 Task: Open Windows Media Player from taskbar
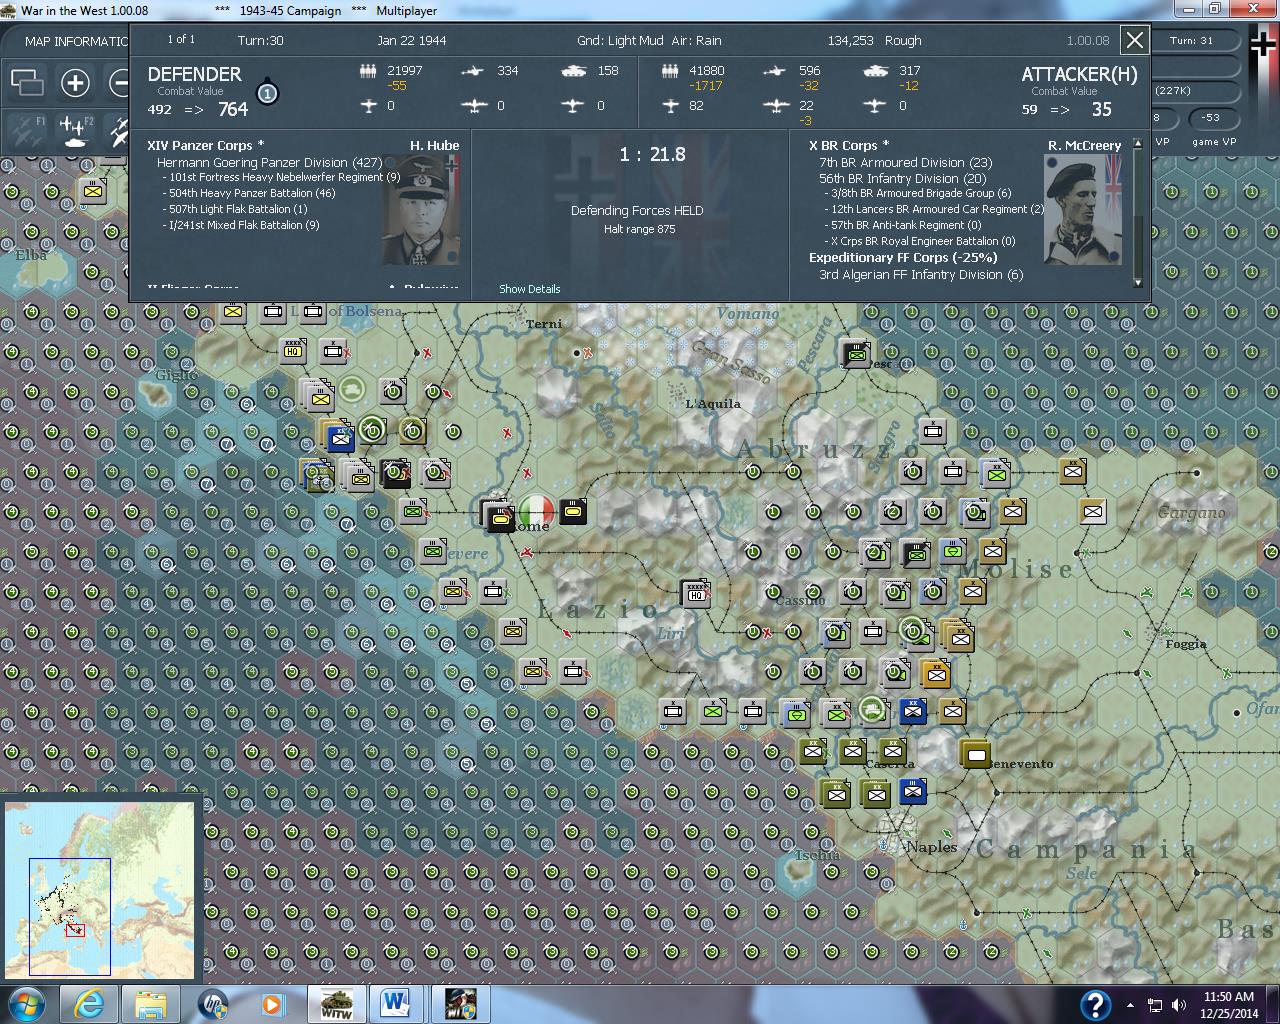tap(271, 1003)
